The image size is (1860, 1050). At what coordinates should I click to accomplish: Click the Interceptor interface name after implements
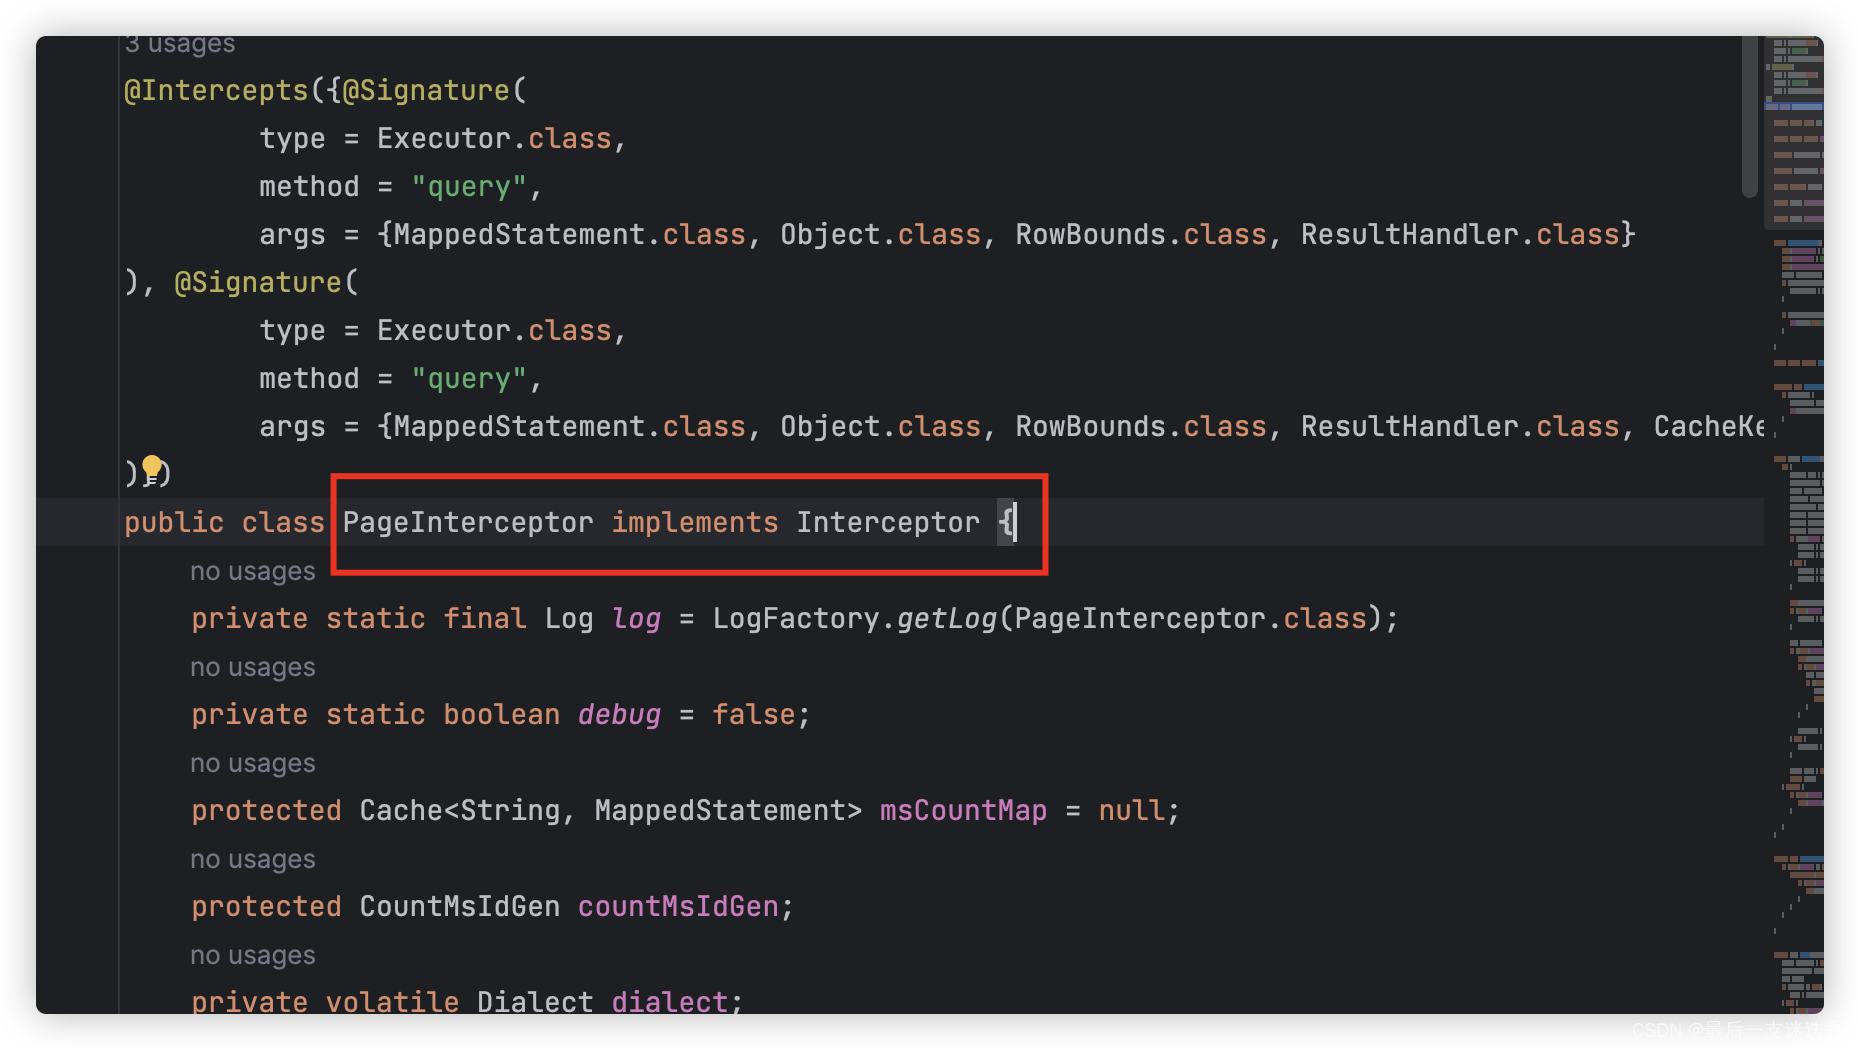pyautogui.click(x=888, y=522)
